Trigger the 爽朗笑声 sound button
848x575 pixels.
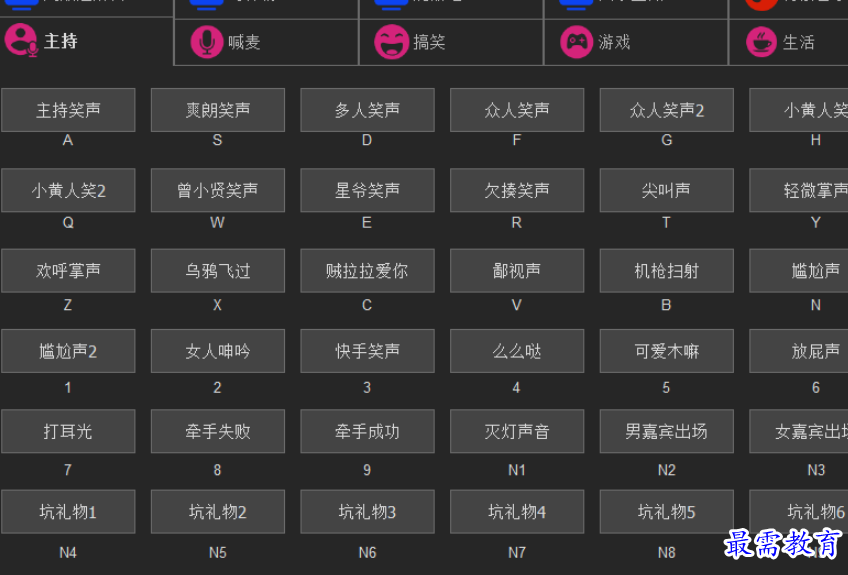coord(218,110)
